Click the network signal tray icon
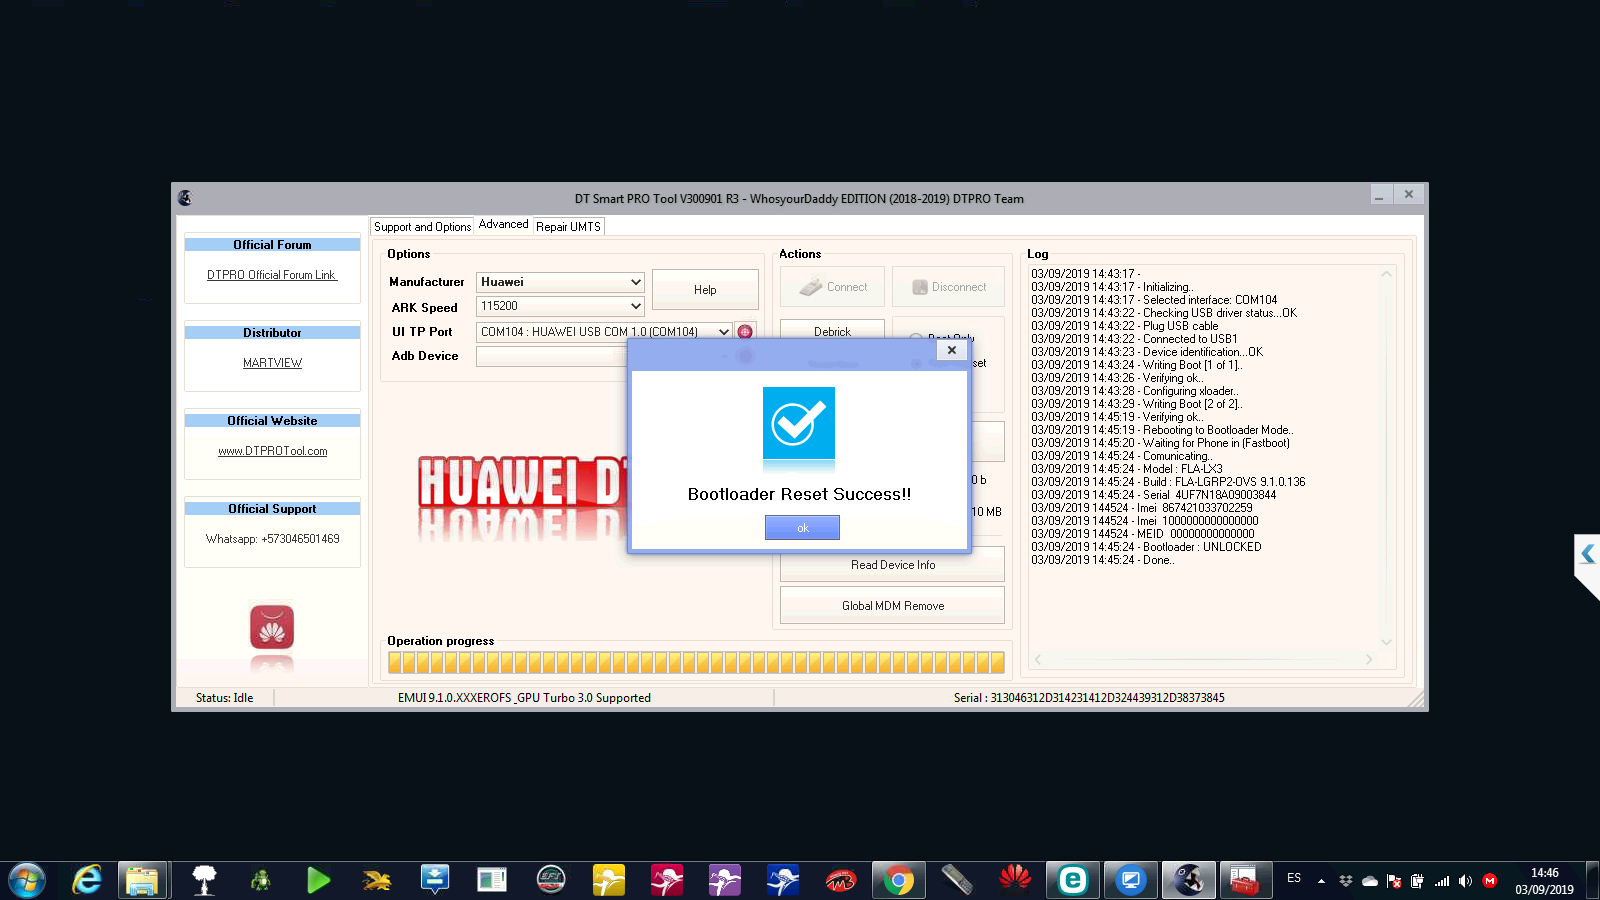The image size is (1600, 900). pyautogui.click(x=1442, y=881)
